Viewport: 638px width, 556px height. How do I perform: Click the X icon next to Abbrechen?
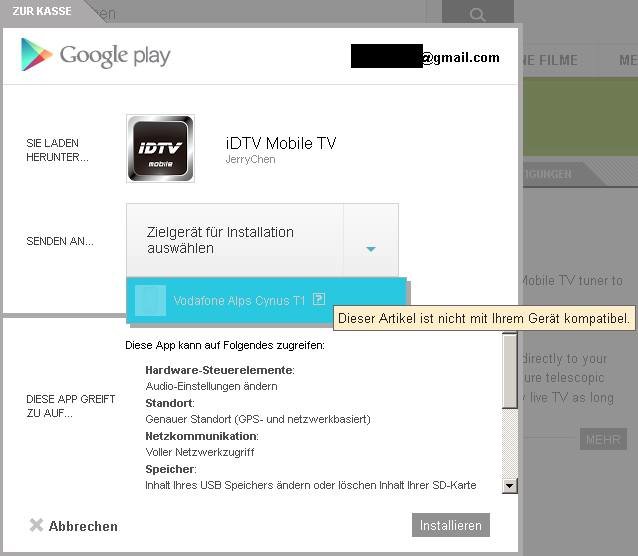(36, 525)
